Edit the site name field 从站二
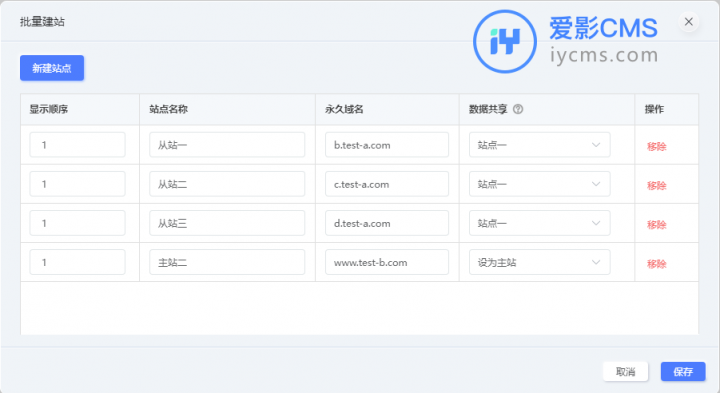The image size is (720, 393). coord(227,184)
